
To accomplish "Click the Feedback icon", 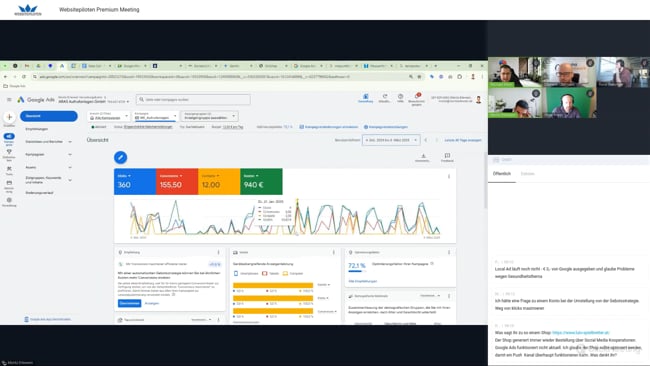I will (x=447, y=156).
